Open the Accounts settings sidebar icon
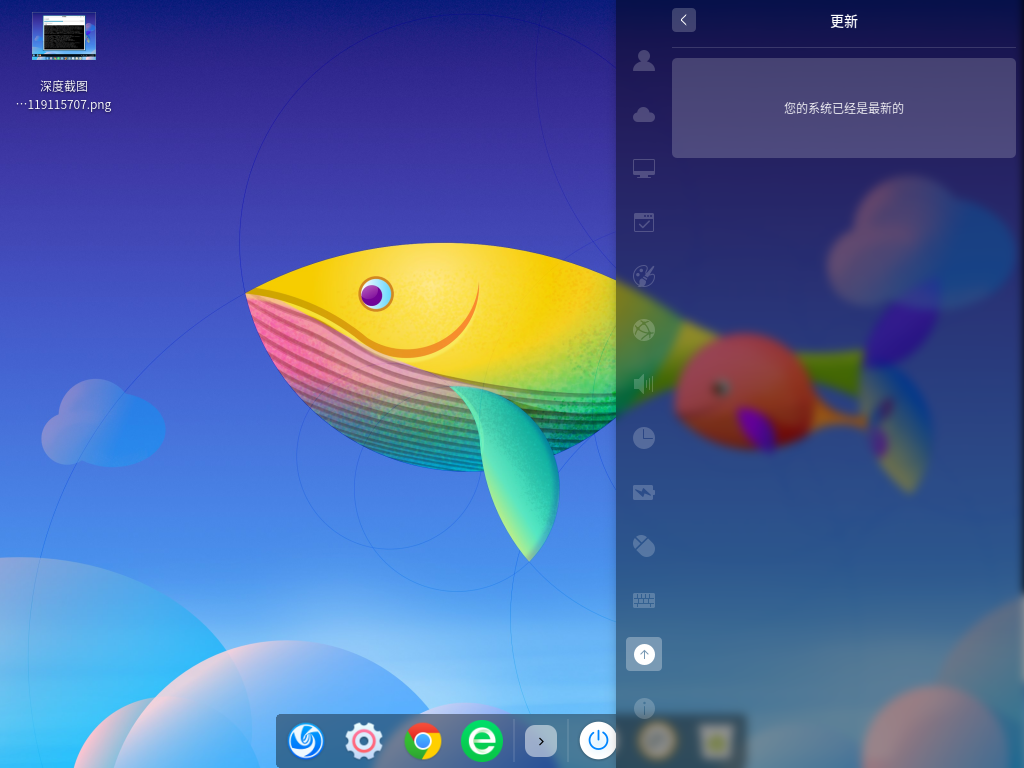 pos(643,61)
